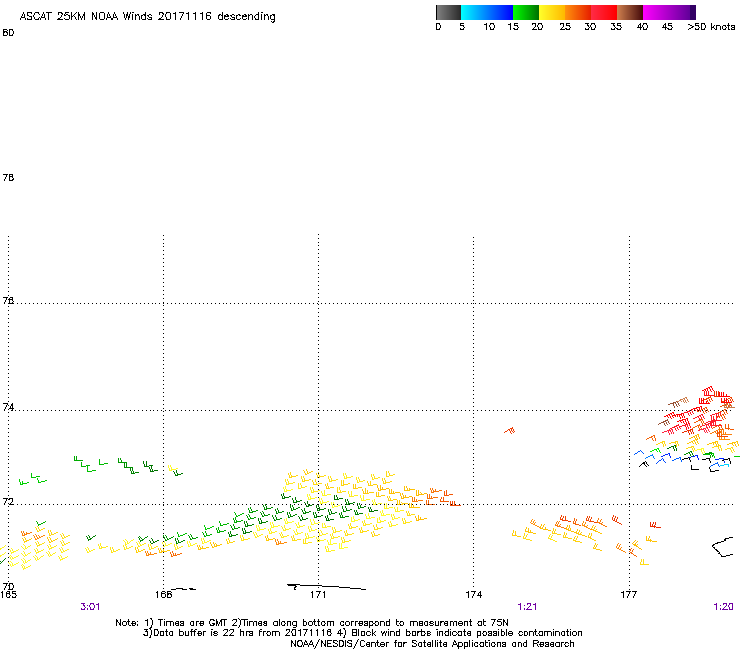The height and width of the screenshot is (650, 740).
Task: Select the brown 35-40 knots color segment
Action: pos(630,12)
